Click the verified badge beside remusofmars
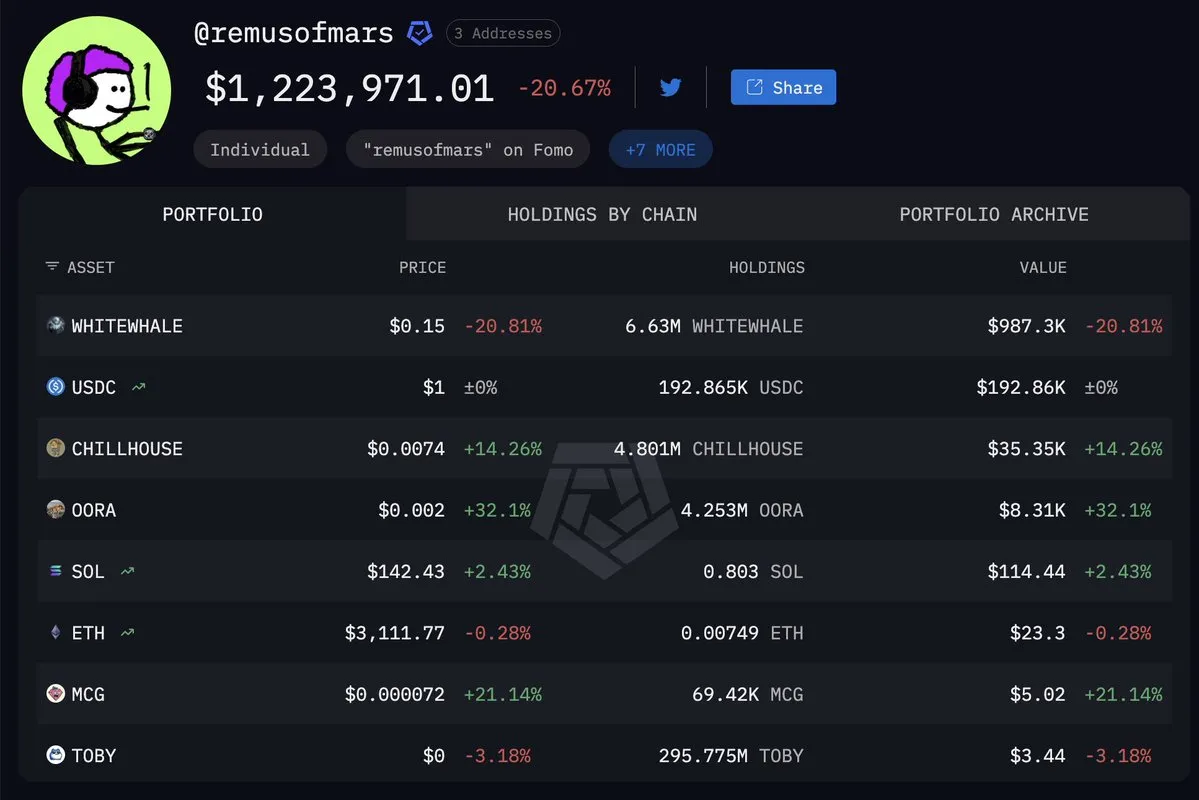Screen dimensions: 1199x800 [419, 33]
